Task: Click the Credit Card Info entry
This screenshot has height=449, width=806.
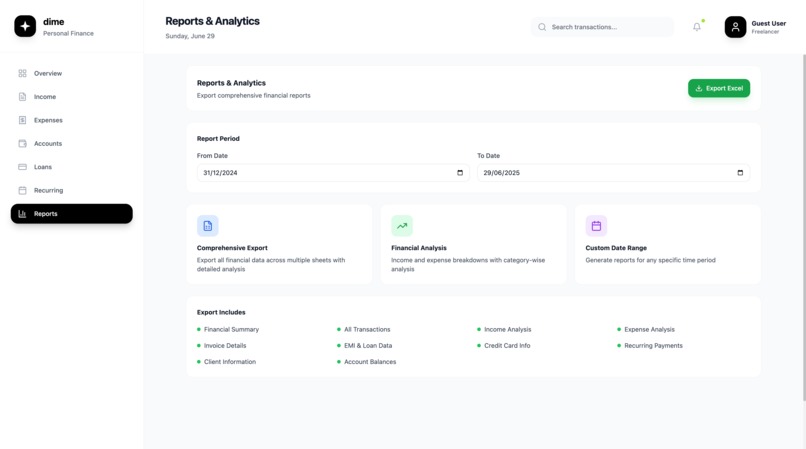Action: pyautogui.click(x=503, y=346)
